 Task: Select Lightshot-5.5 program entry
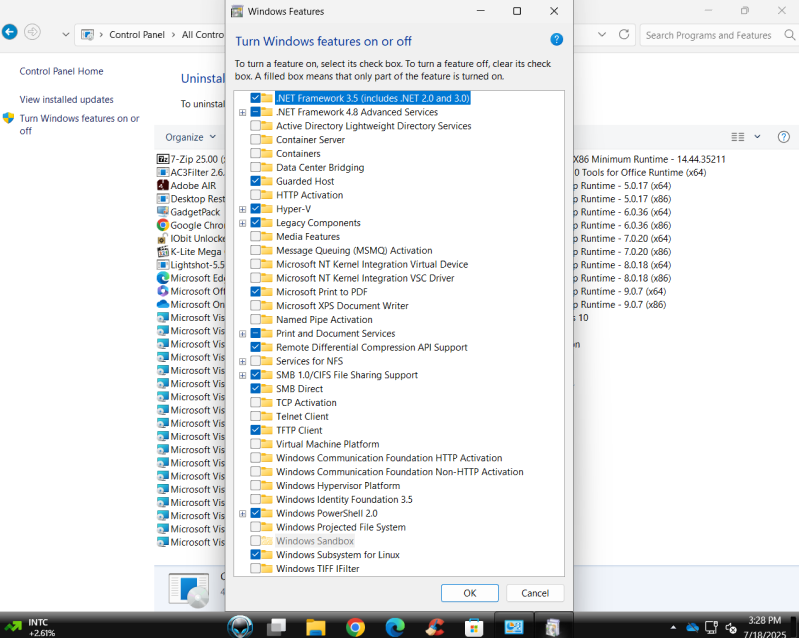click(191, 264)
